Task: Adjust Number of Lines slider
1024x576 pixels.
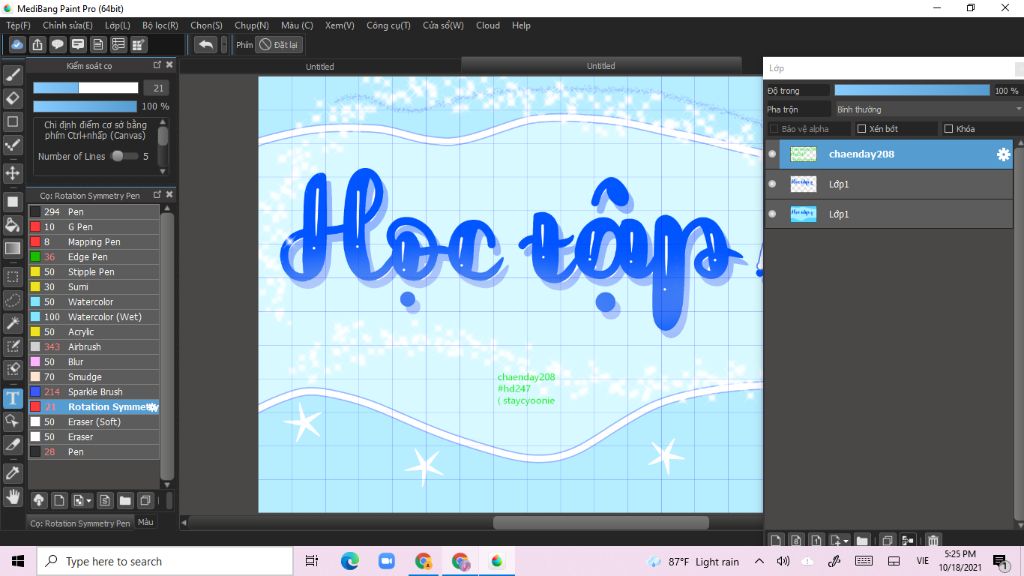Action: (124, 156)
